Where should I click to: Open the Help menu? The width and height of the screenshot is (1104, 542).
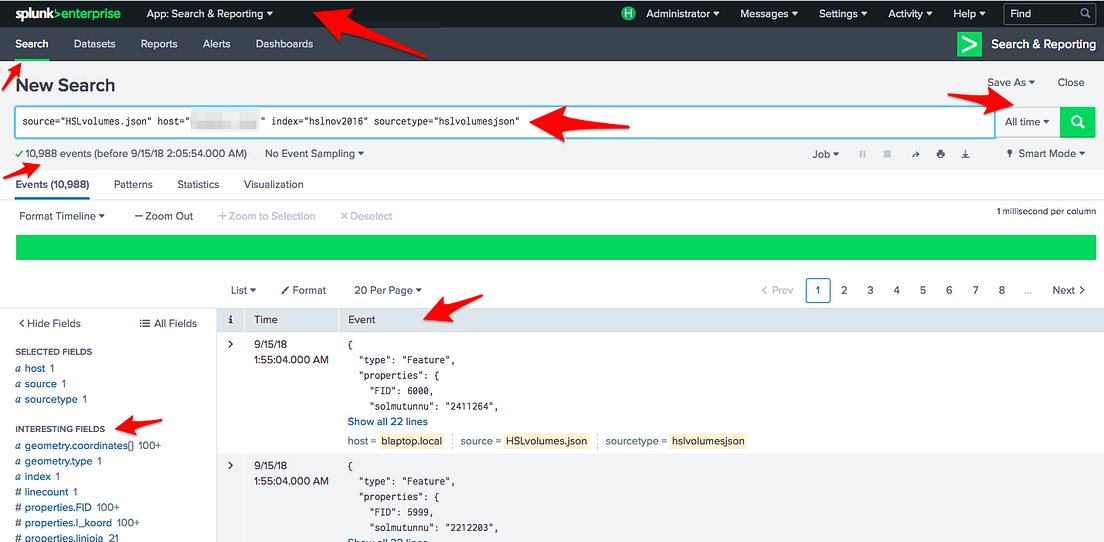point(969,13)
